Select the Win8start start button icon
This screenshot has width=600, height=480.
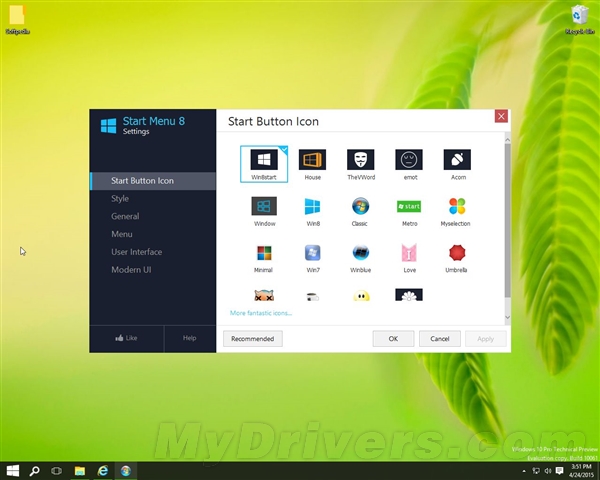click(264, 164)
